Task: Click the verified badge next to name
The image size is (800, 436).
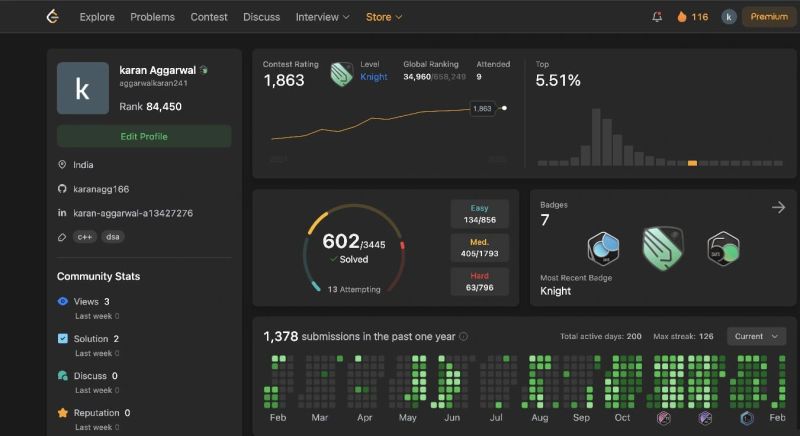Action: pos(204,70)
